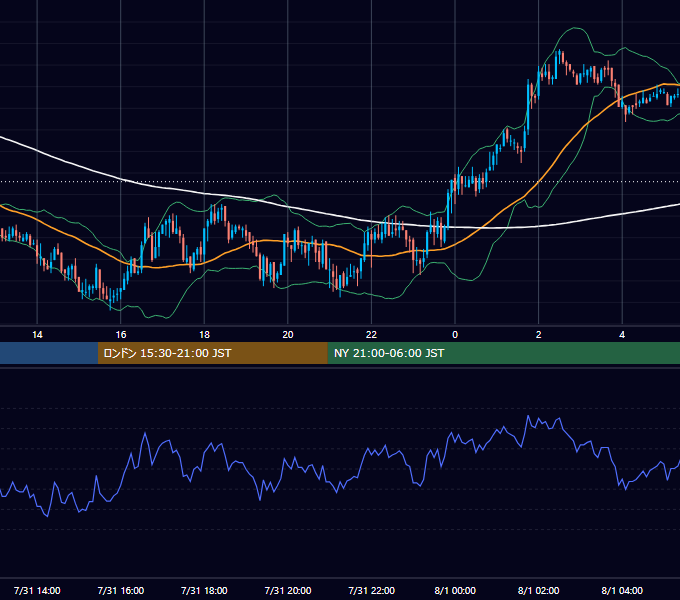This screenshot has height=600, width=680.
Task: Click hour label 14 on price chart axis
Action: (x=37, y=335)
